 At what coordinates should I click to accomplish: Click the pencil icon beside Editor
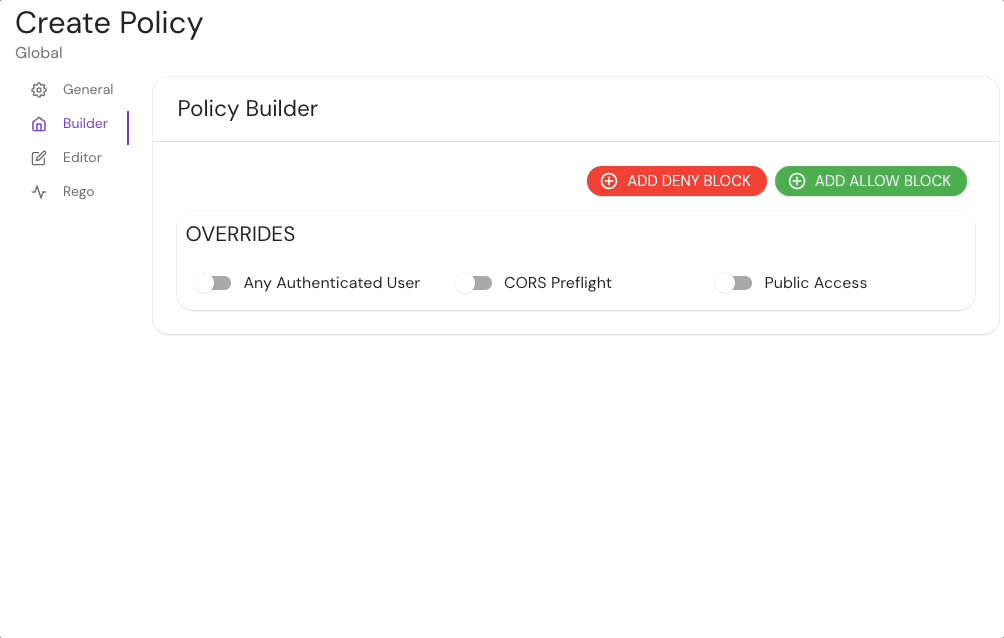(x=39, y=157)
